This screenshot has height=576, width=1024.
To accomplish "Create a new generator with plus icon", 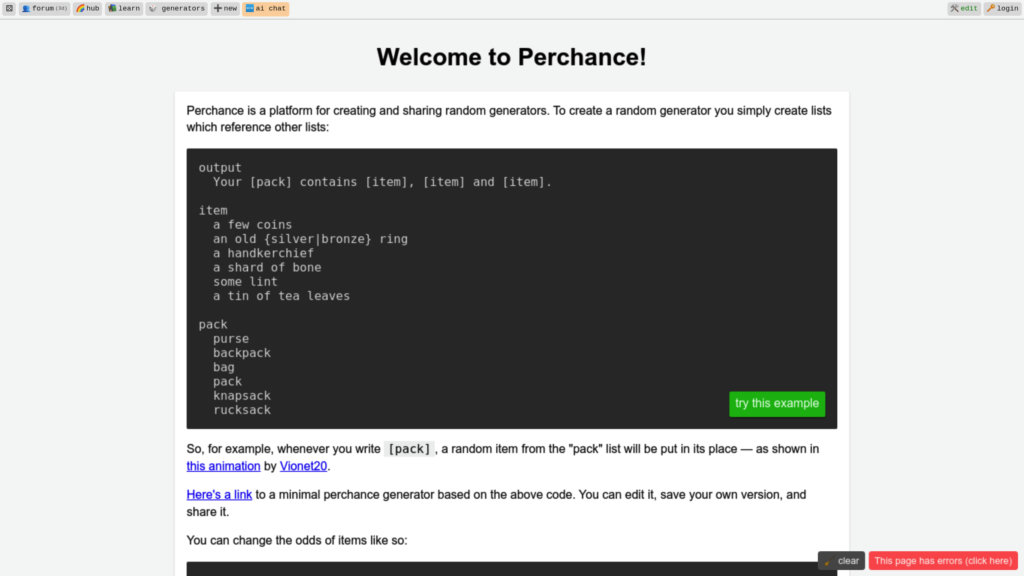I will [225, 8].
